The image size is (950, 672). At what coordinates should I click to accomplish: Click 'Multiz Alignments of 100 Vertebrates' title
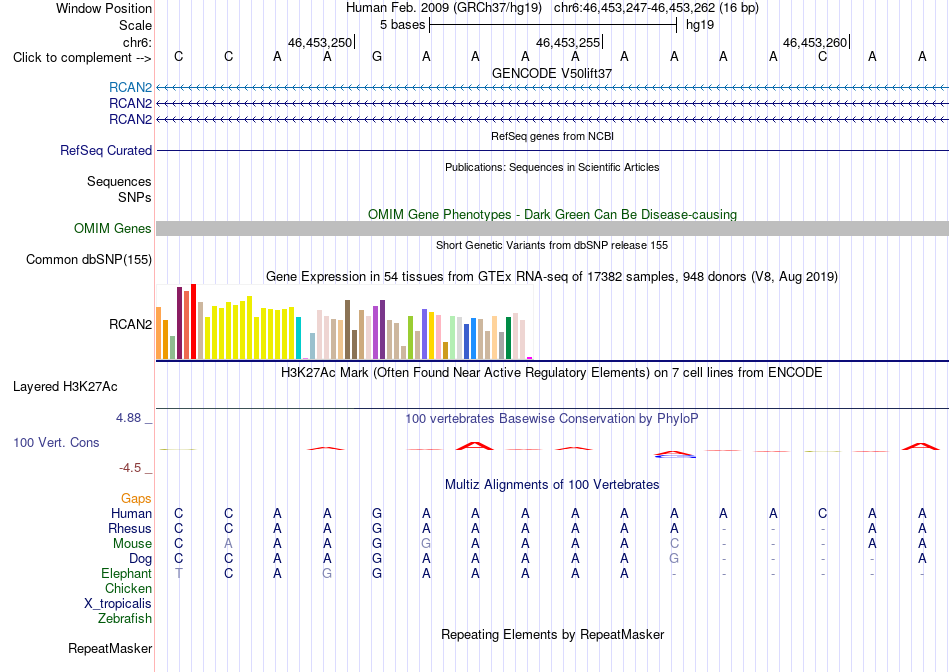pos(552,485)
